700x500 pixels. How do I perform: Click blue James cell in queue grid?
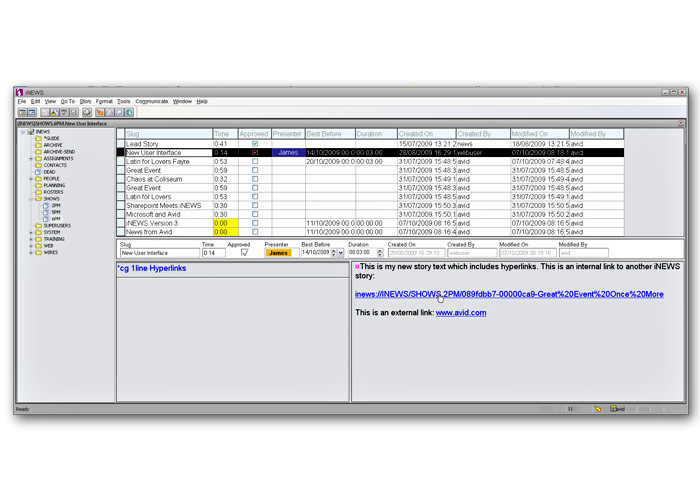(288, 153)
